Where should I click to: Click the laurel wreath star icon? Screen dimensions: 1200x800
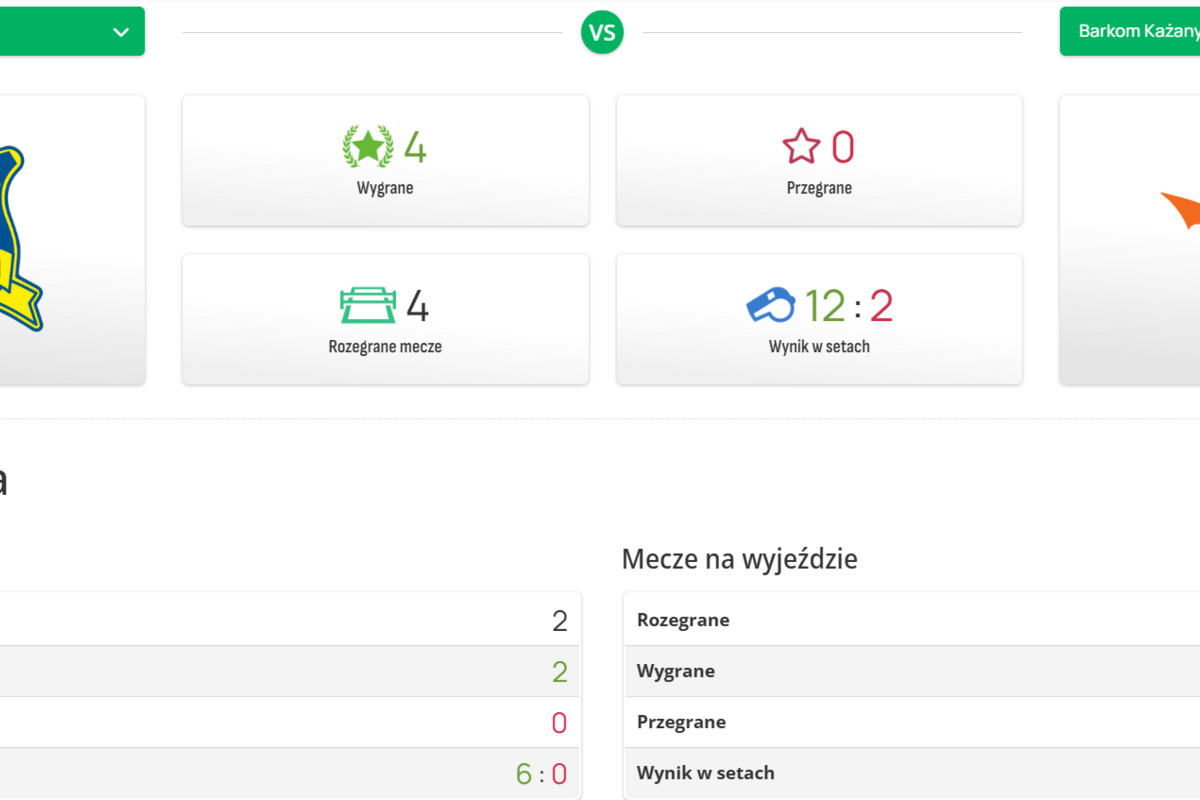click(x=367, y=147)
